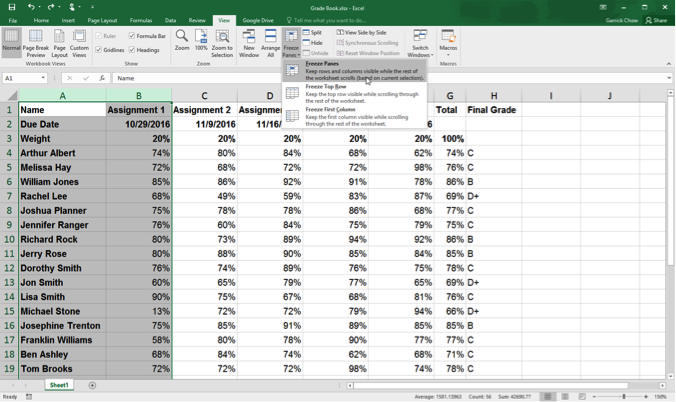Select the Sheet1 worksheet tab
The width and height of the screenshot is (676, 402).
click(59, 385)
